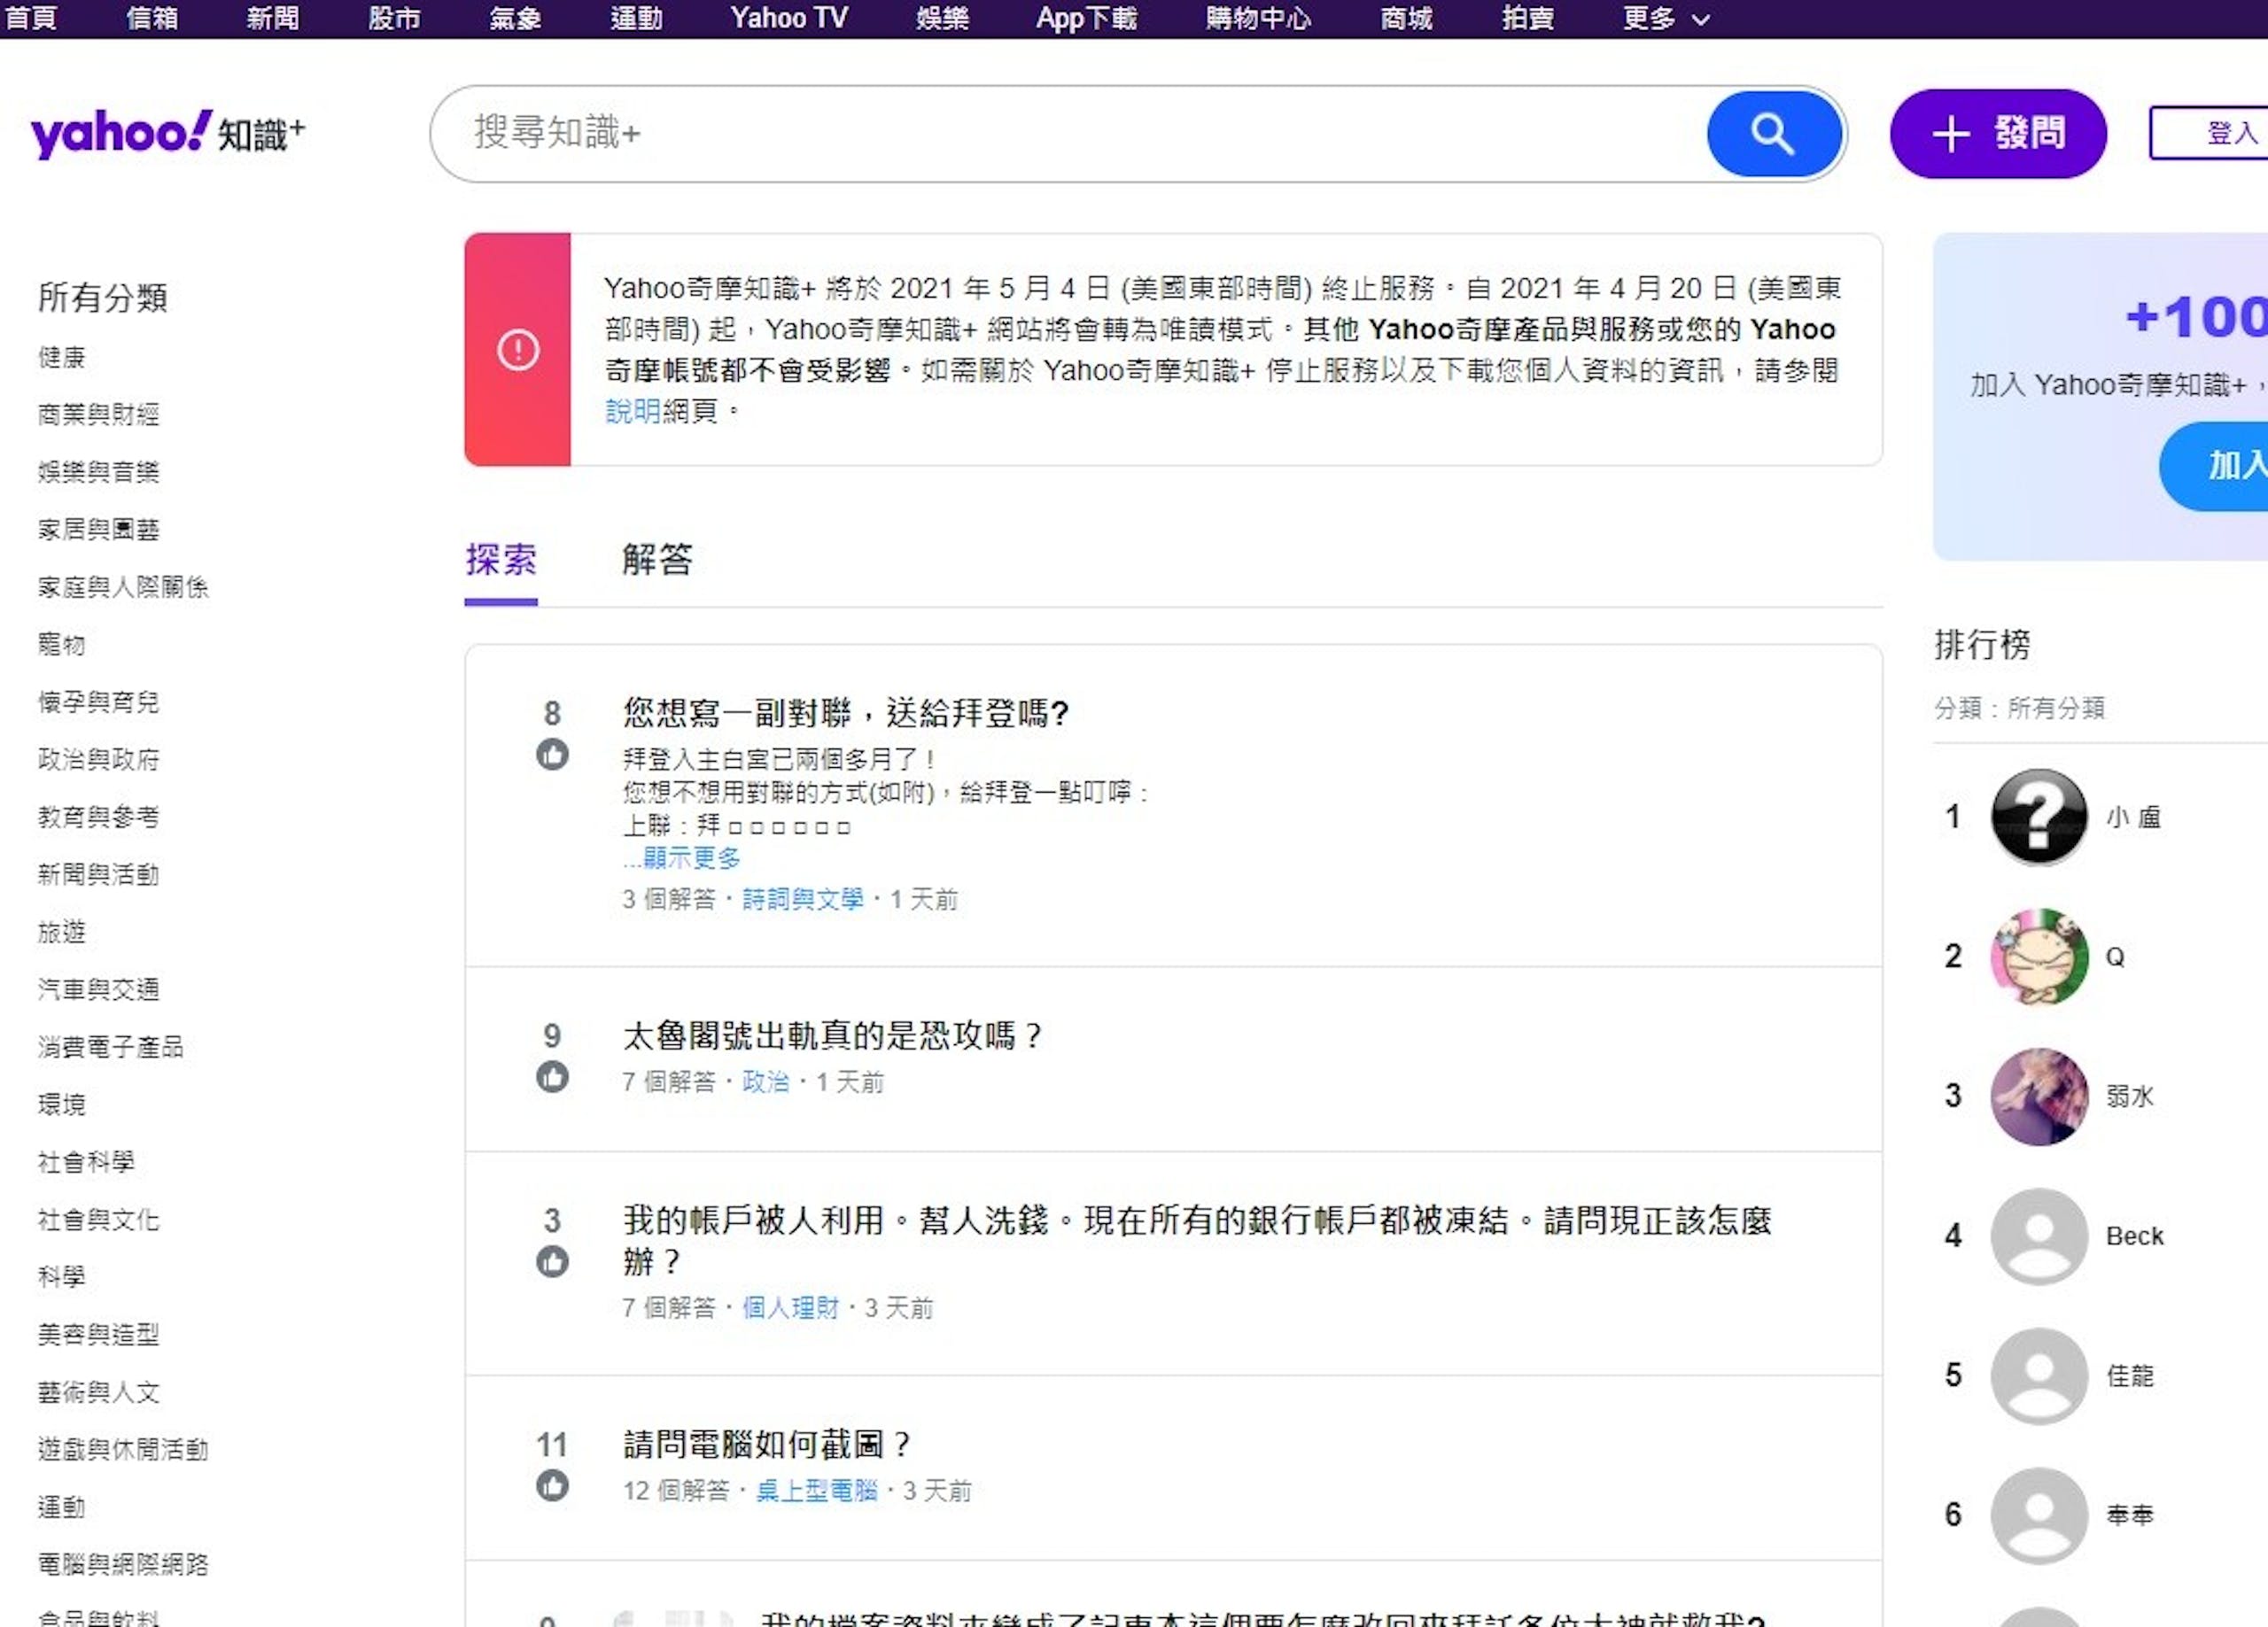The width and height of the screenshot is (2268, 1627).
Task: Select 美容與造型 category in sidebar
Action: point(98,1334)
